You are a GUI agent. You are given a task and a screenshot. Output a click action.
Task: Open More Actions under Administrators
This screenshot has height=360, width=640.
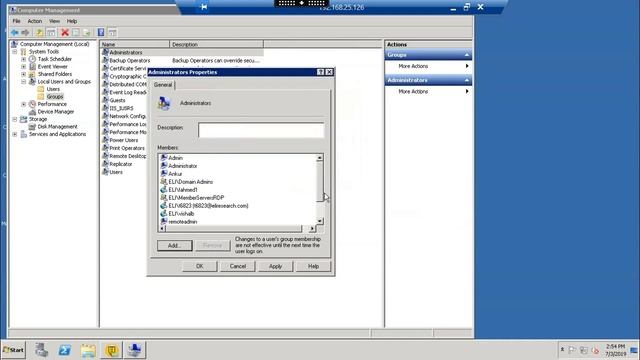413,91
